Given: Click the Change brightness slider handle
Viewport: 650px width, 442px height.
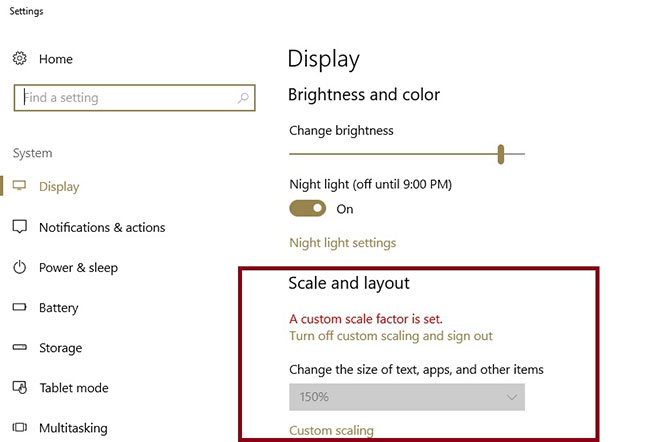Looking at the screenshot, I should pos(501,154).
